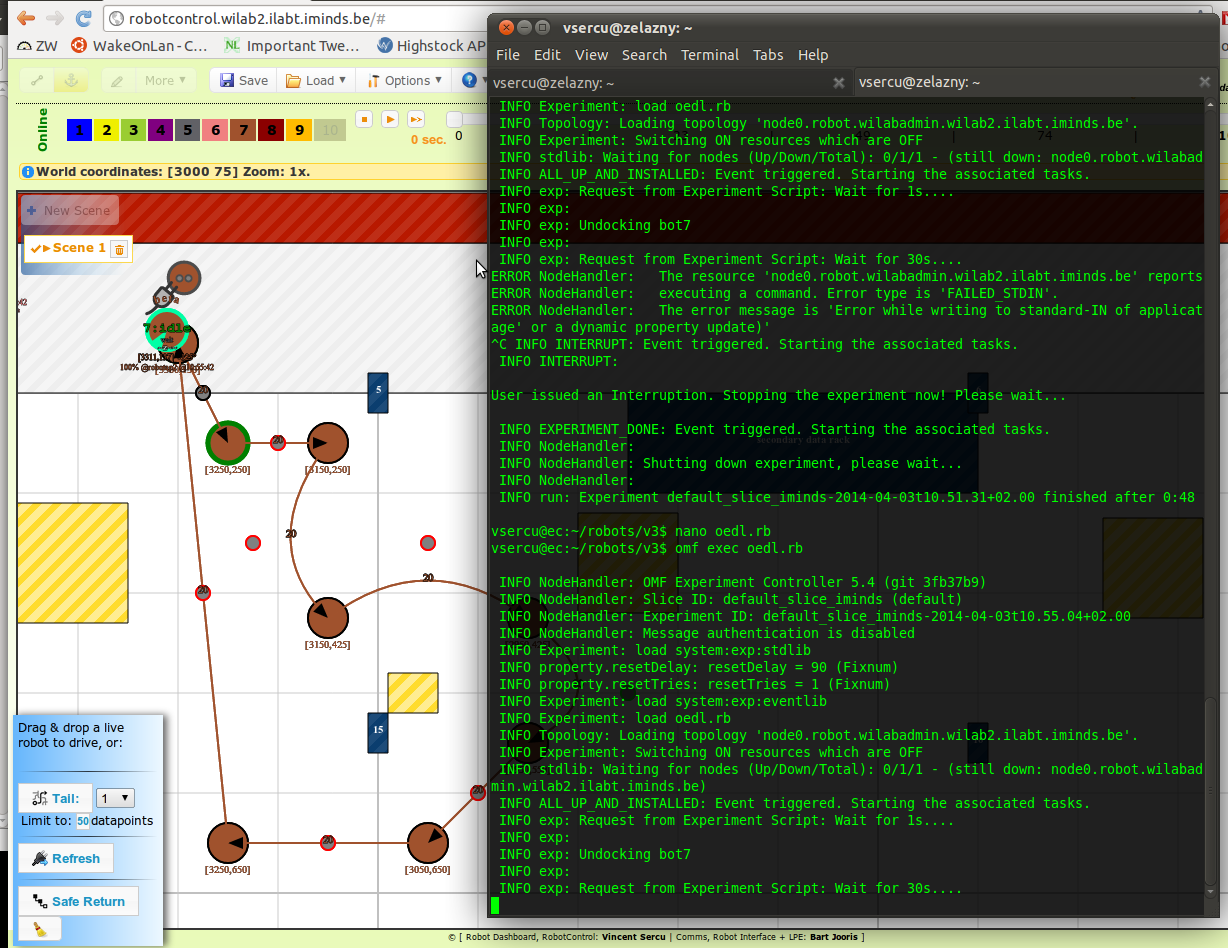Select the purple robot 4 swatch
This screenshot has height=948, width=1228.
(x=160, y=130)
